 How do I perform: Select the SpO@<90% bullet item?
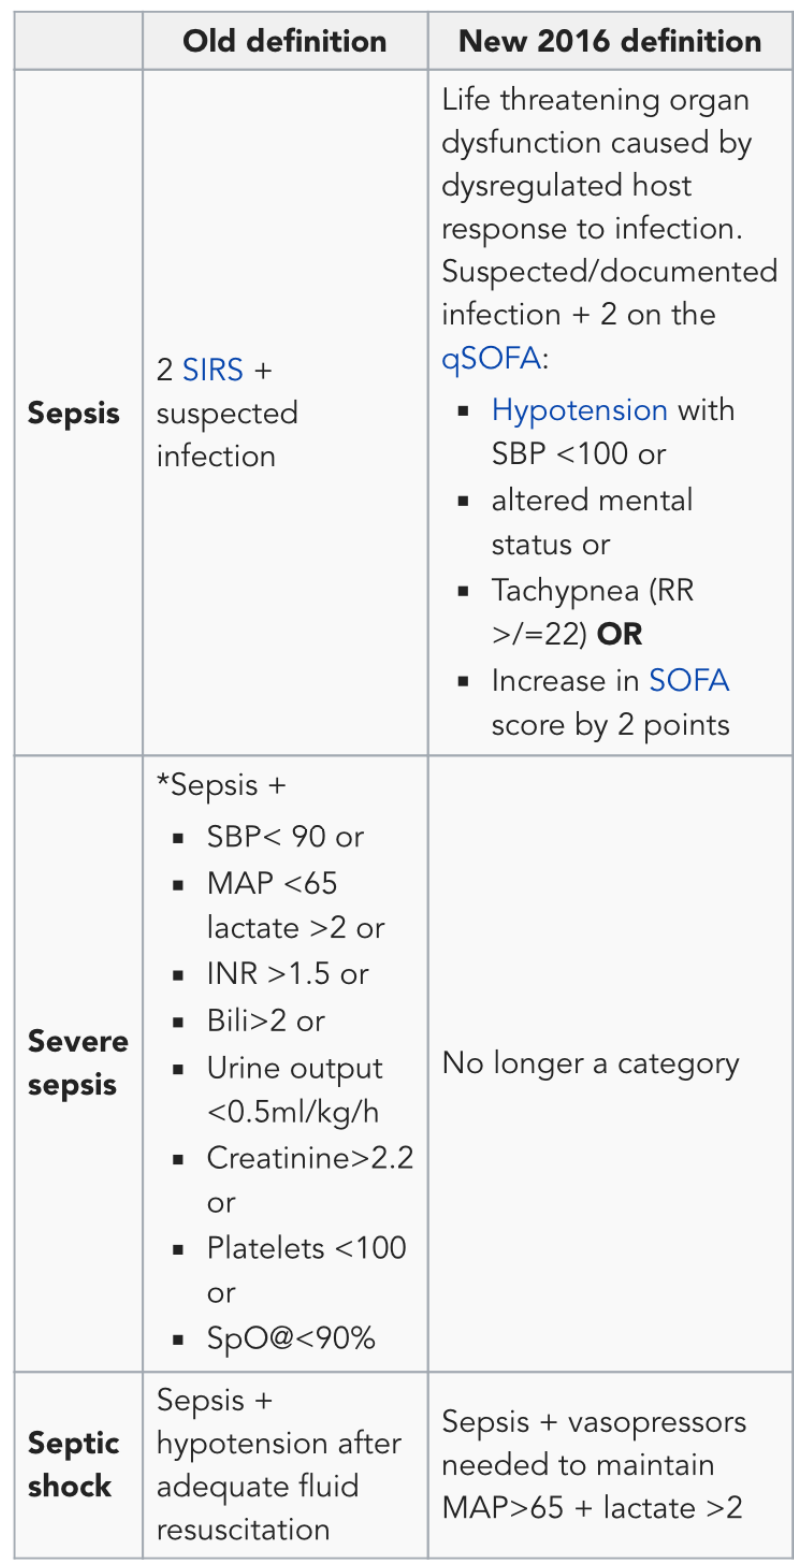click(290, 1339)
